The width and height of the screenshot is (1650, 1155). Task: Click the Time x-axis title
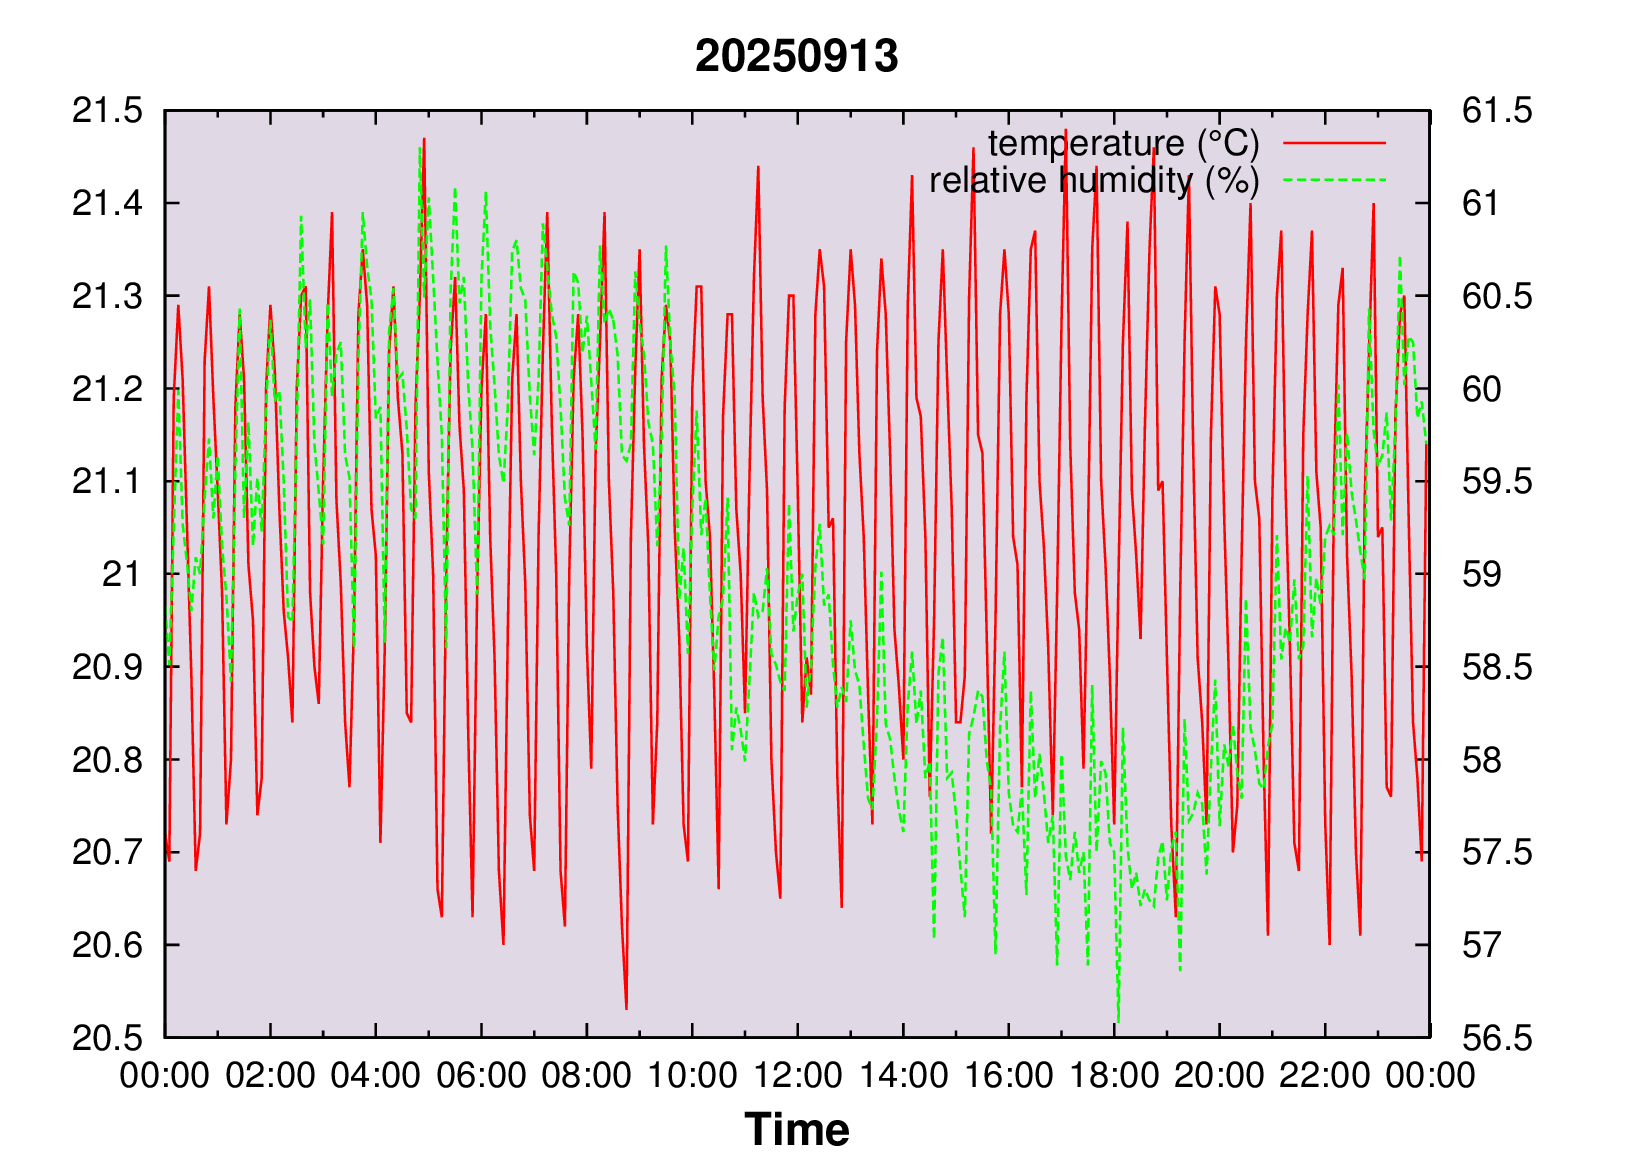click(x=796, y=1129)
